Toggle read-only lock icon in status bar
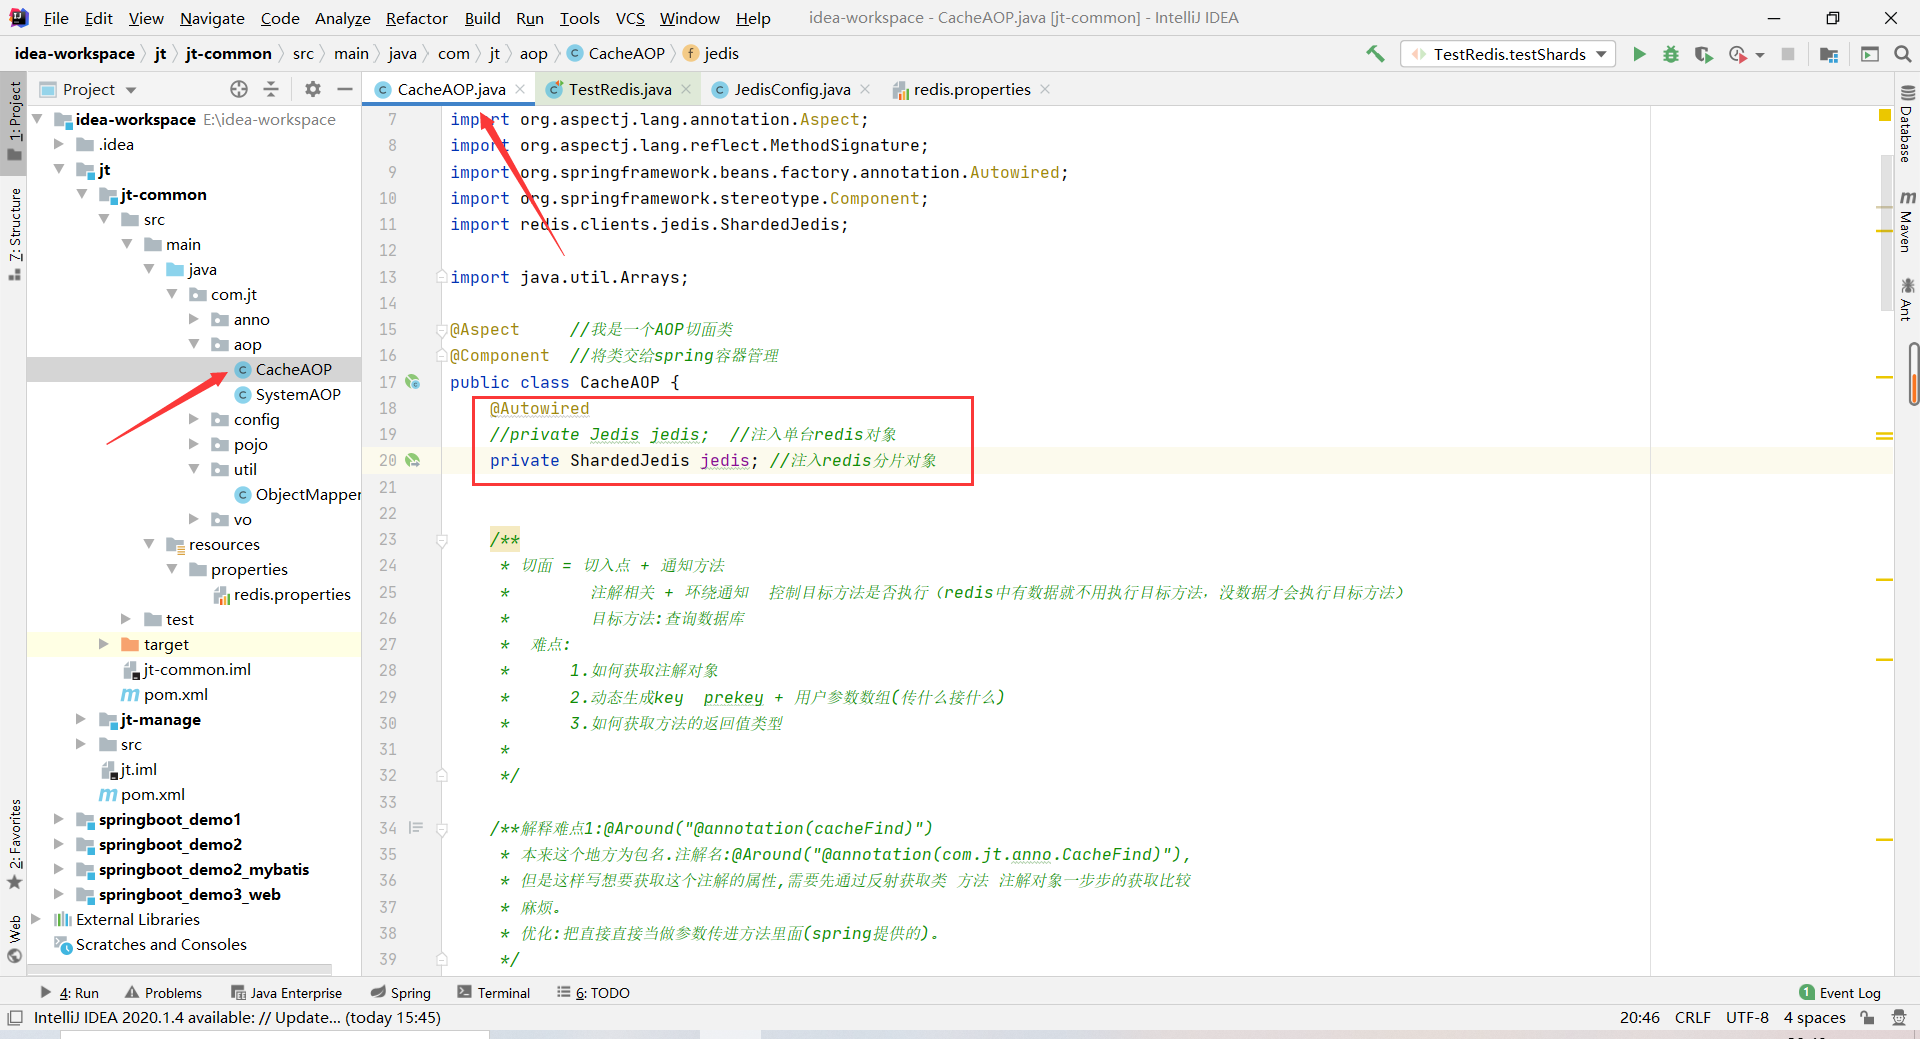 tap(1867, 1018)
